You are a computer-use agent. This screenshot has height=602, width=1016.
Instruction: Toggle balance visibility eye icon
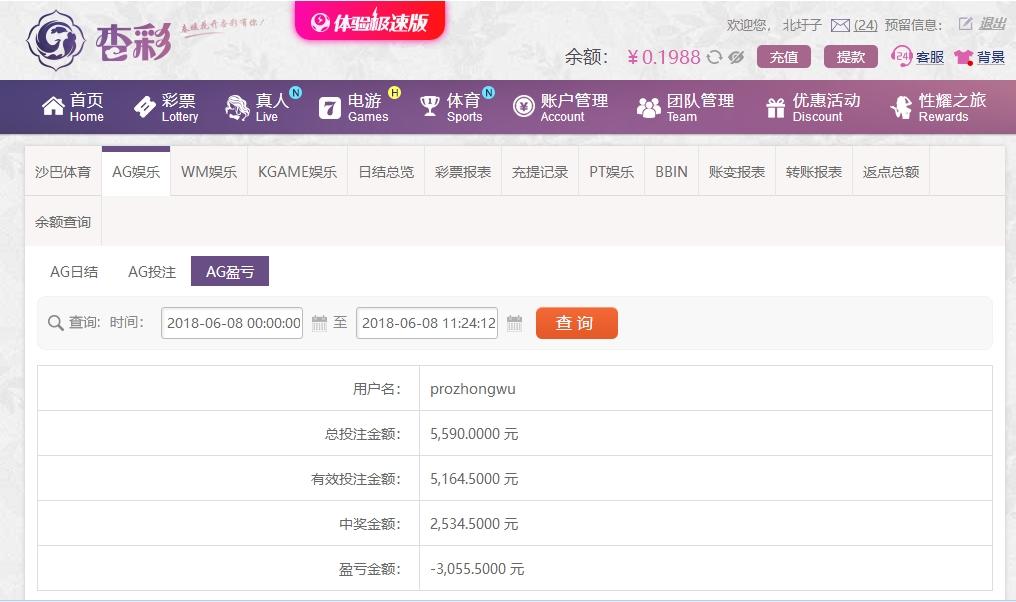pyautogui.click(x=735, y=57)
